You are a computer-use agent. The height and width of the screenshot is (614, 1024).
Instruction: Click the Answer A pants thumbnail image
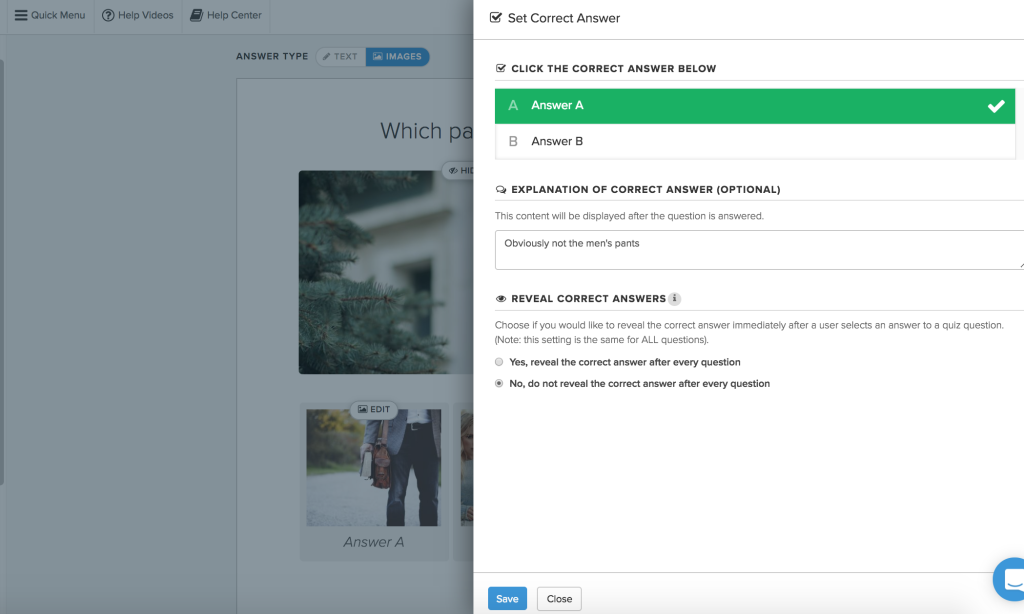coord(374,468)
